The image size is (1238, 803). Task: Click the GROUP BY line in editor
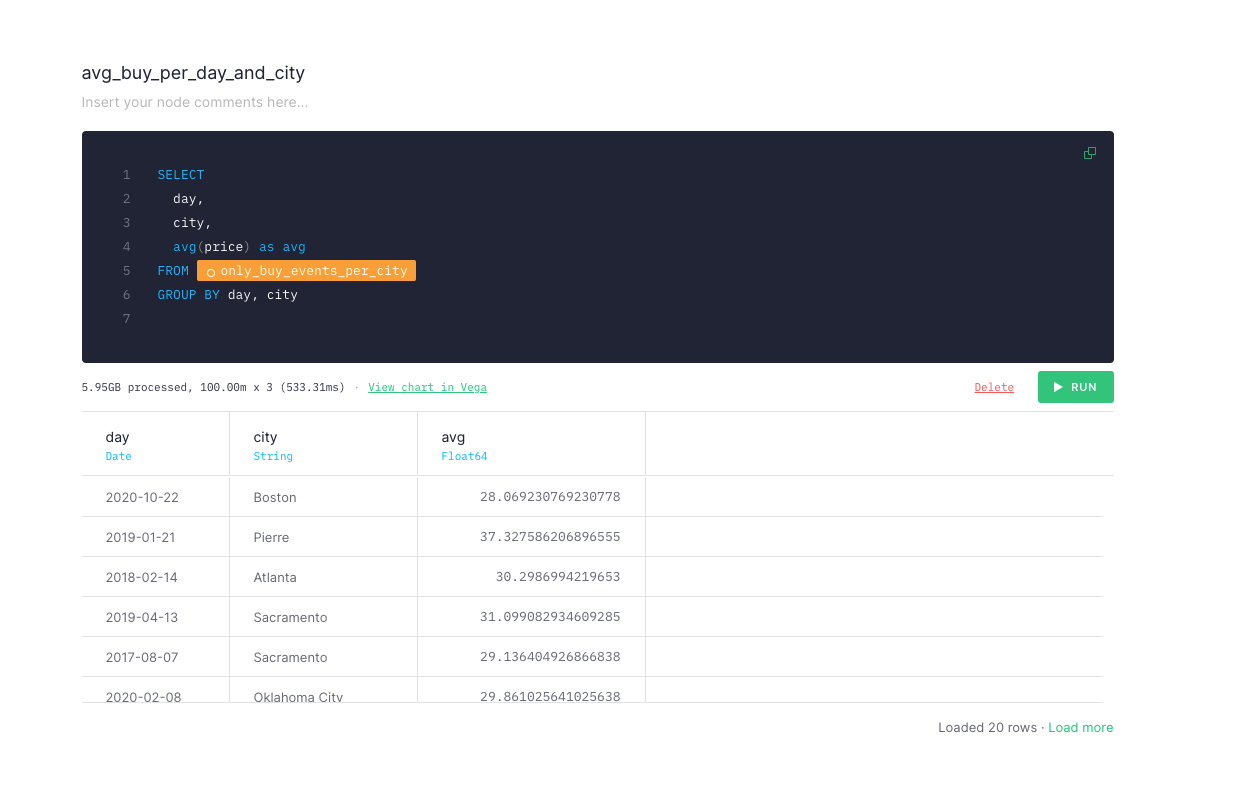(227, 295)
